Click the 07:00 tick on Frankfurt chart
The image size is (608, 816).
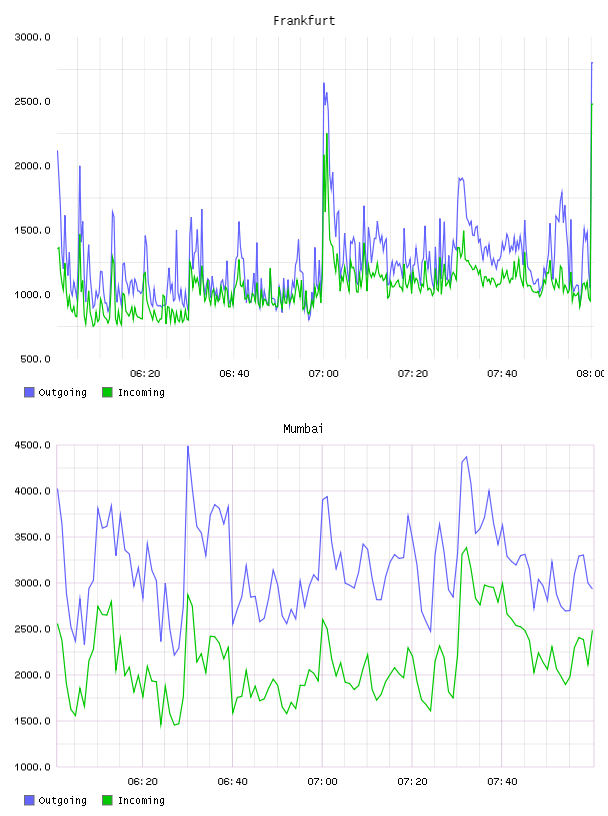323,374
